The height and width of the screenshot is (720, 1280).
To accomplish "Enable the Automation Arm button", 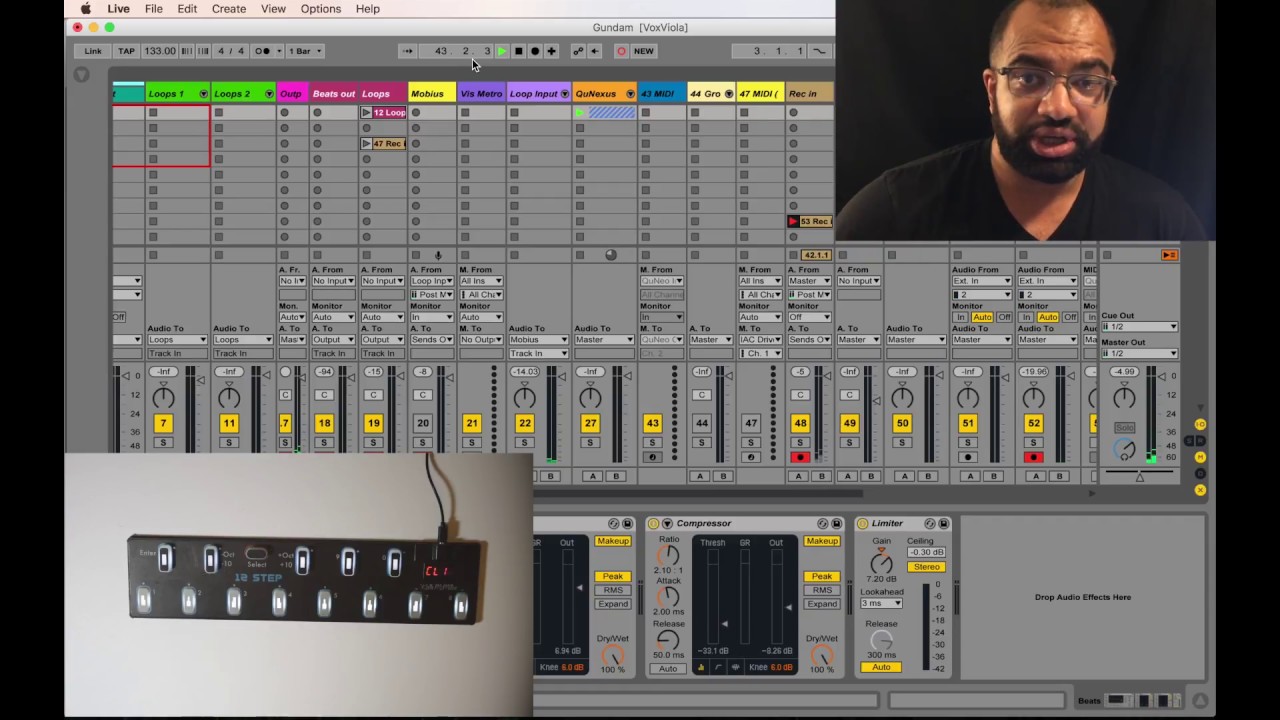I will point(577,51).
